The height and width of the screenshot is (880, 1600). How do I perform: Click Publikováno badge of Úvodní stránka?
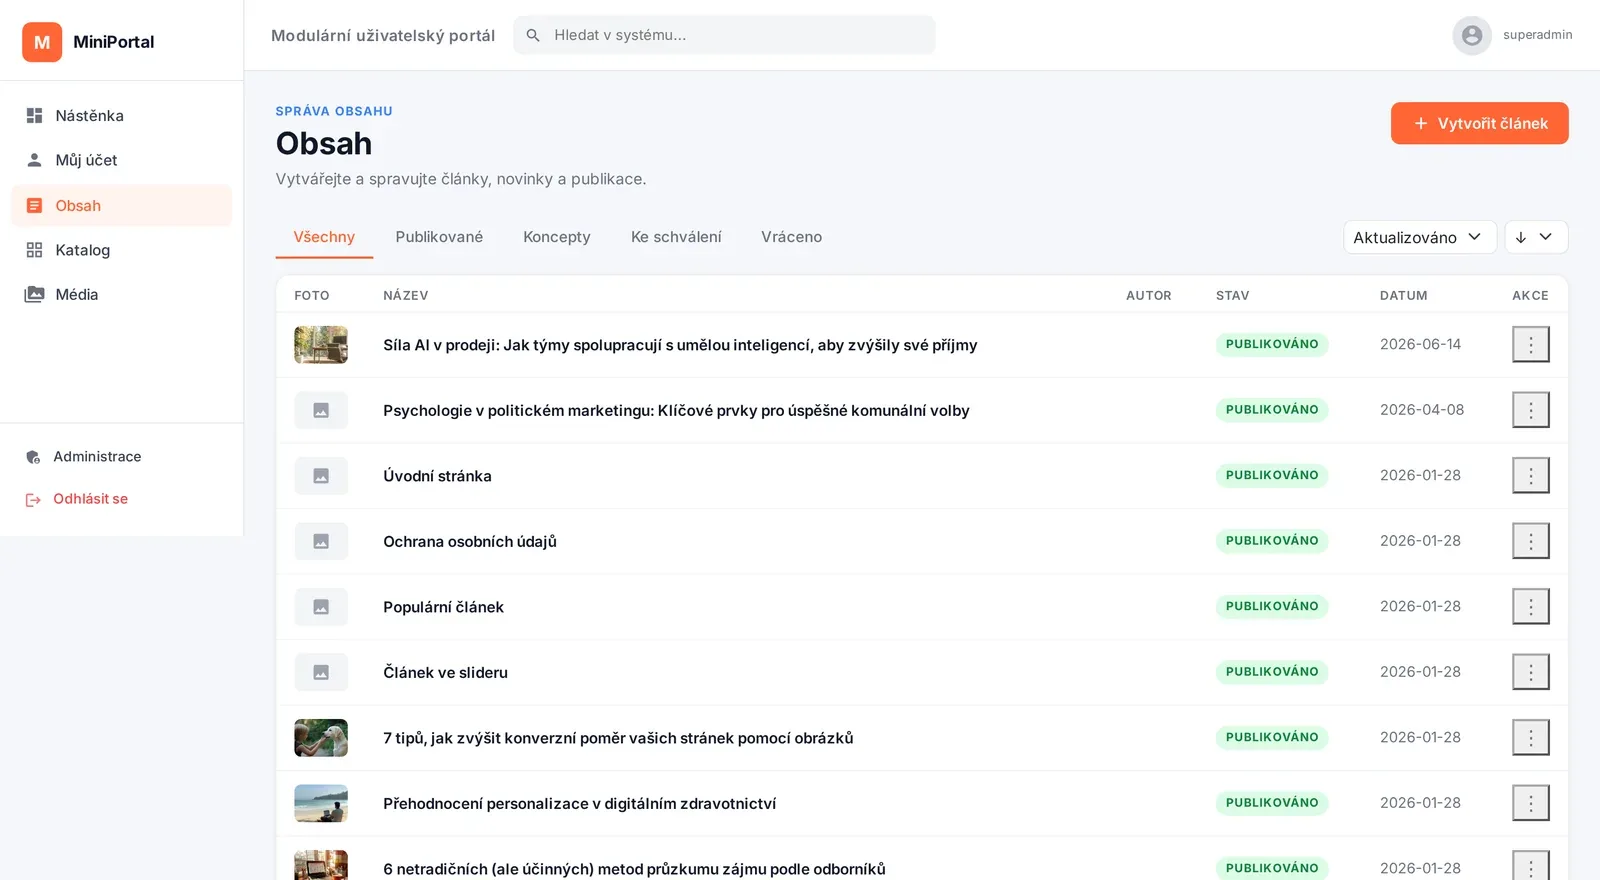[x=1272, y=475]
